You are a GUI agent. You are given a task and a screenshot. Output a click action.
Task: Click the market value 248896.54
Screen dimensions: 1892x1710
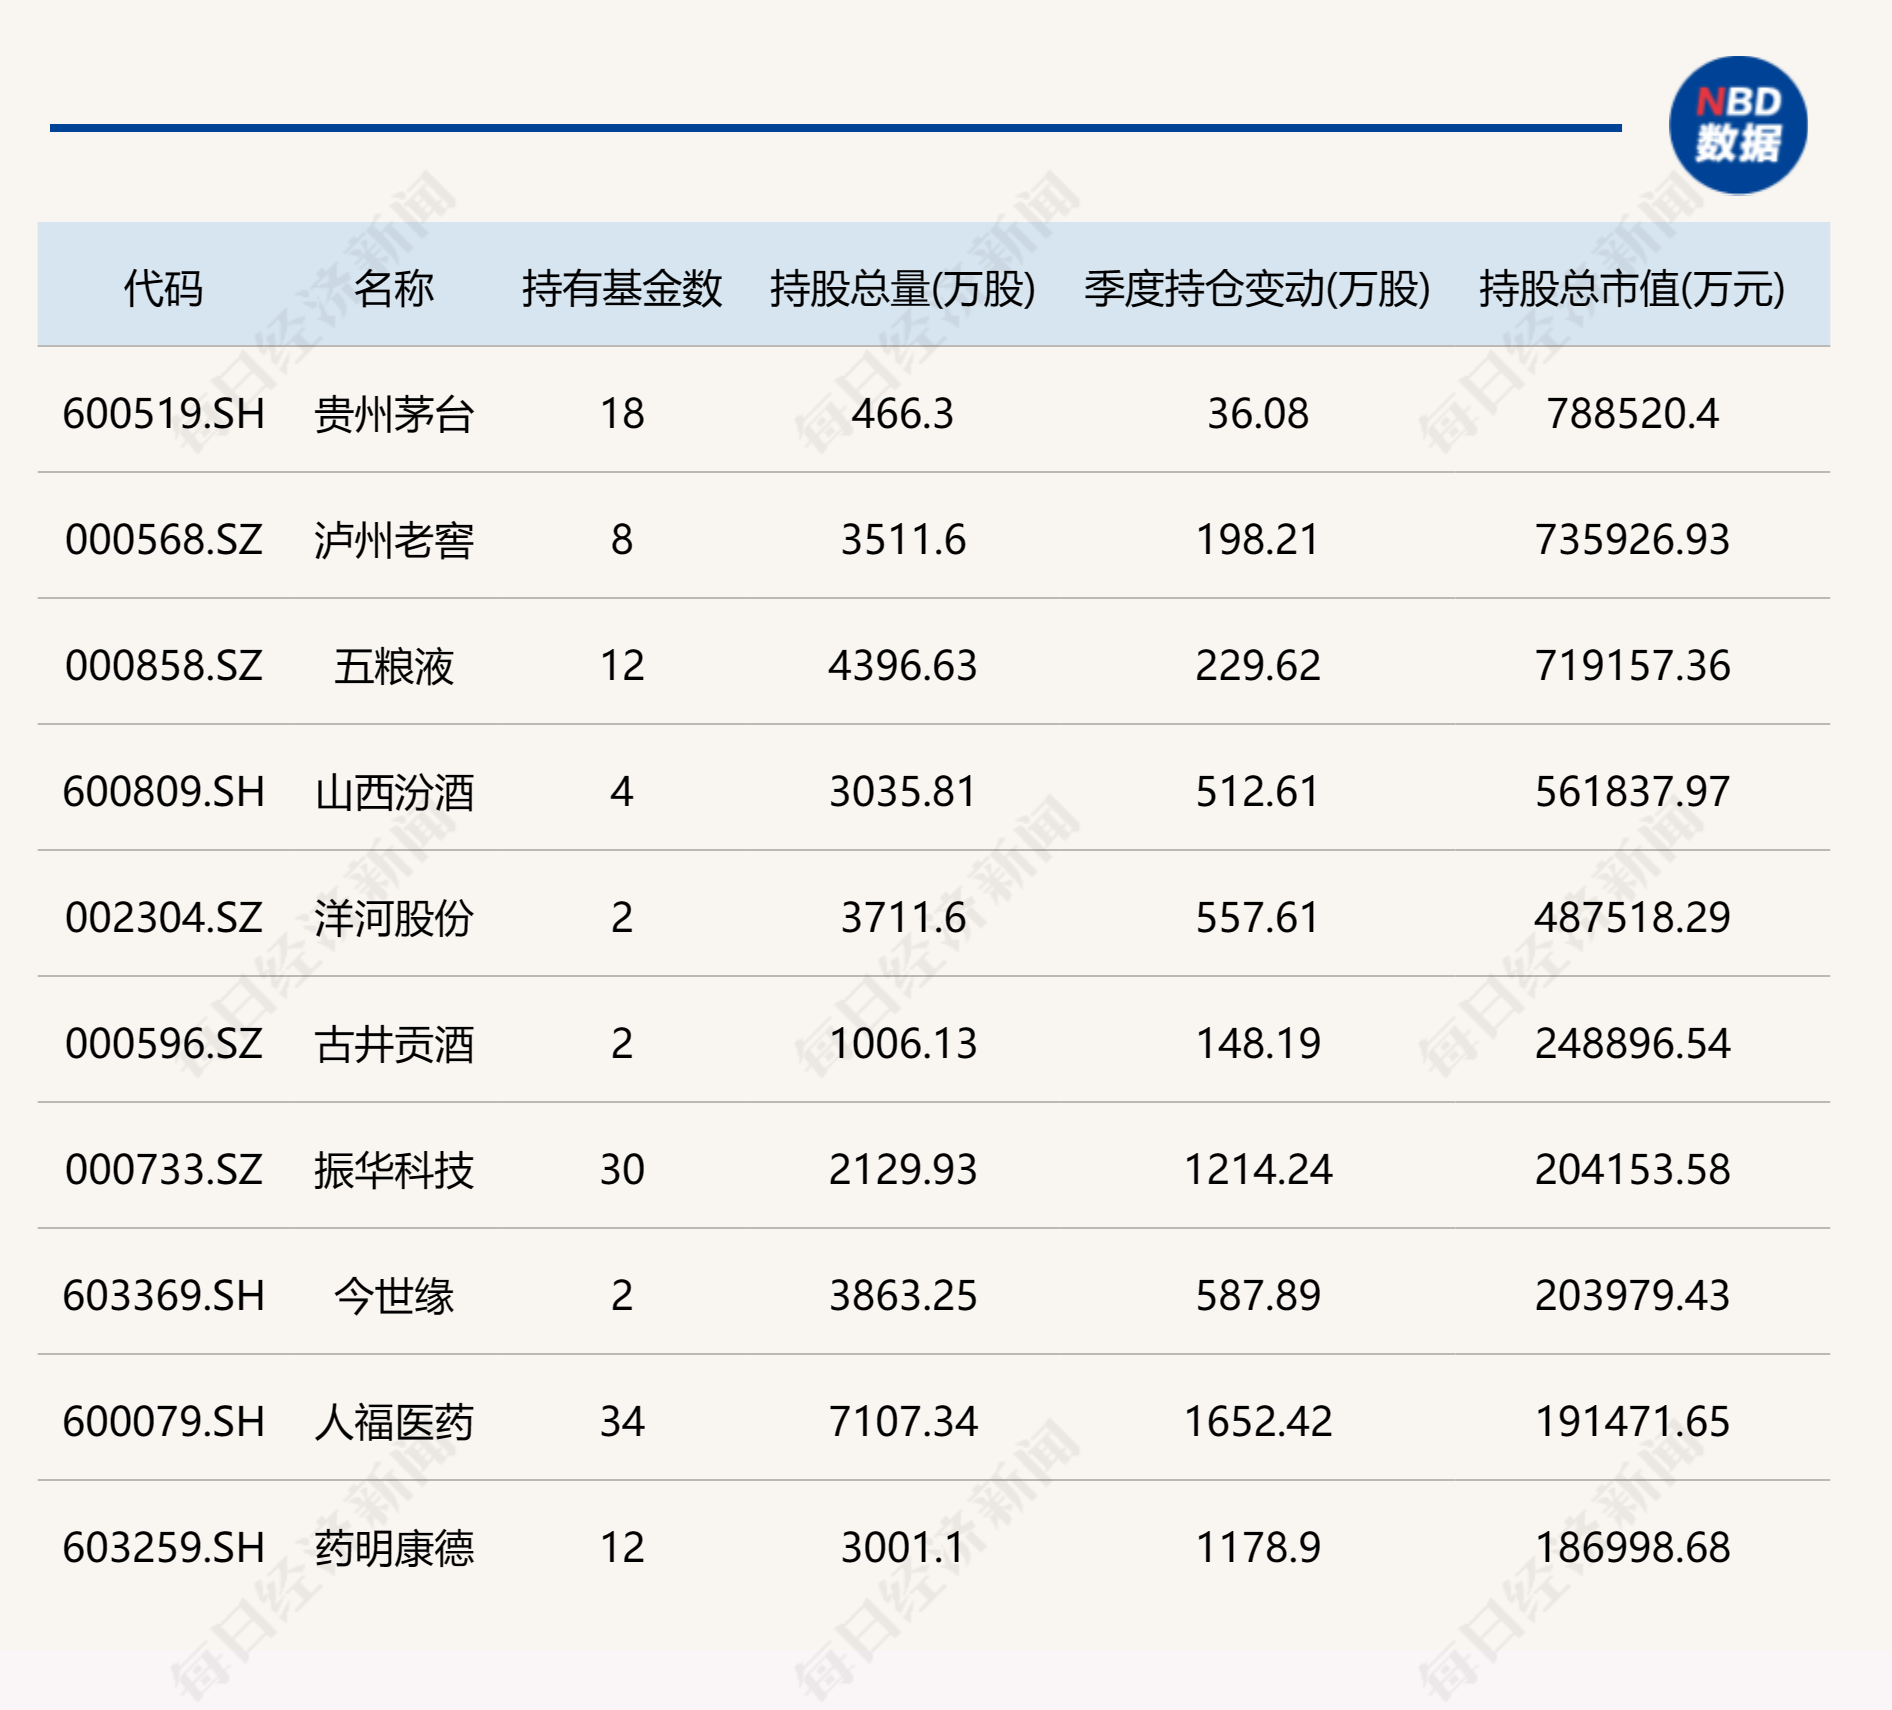pos(1632,1043)
